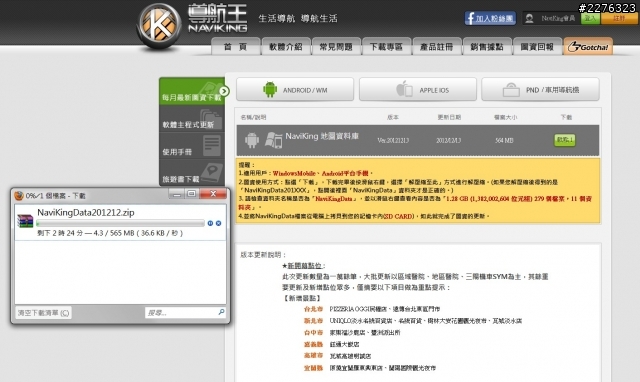Open the 常見問題 tab
This screenshot has width=640, height=382.
pyautogui.click(x=336, y=47)
